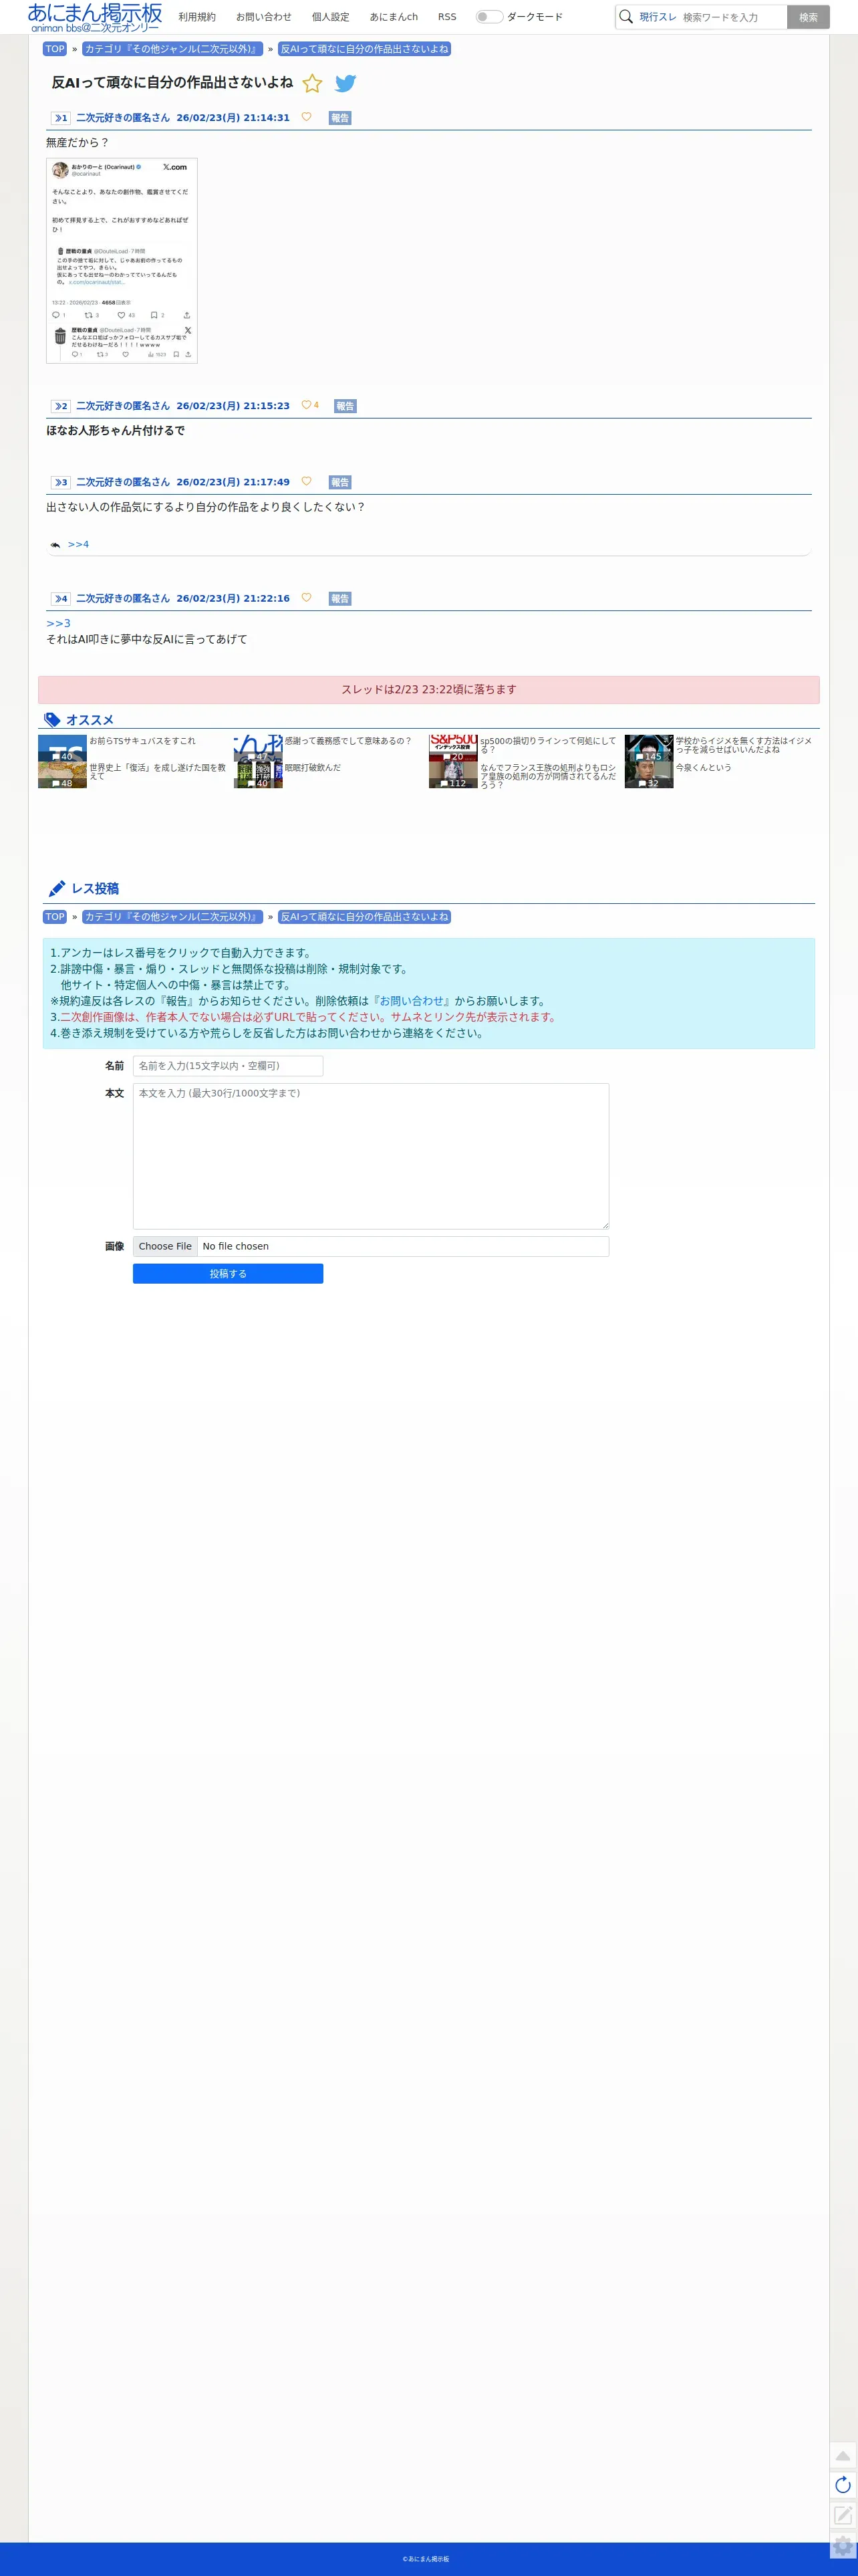Click lower breadcrumb thread title link

[364, 917]
